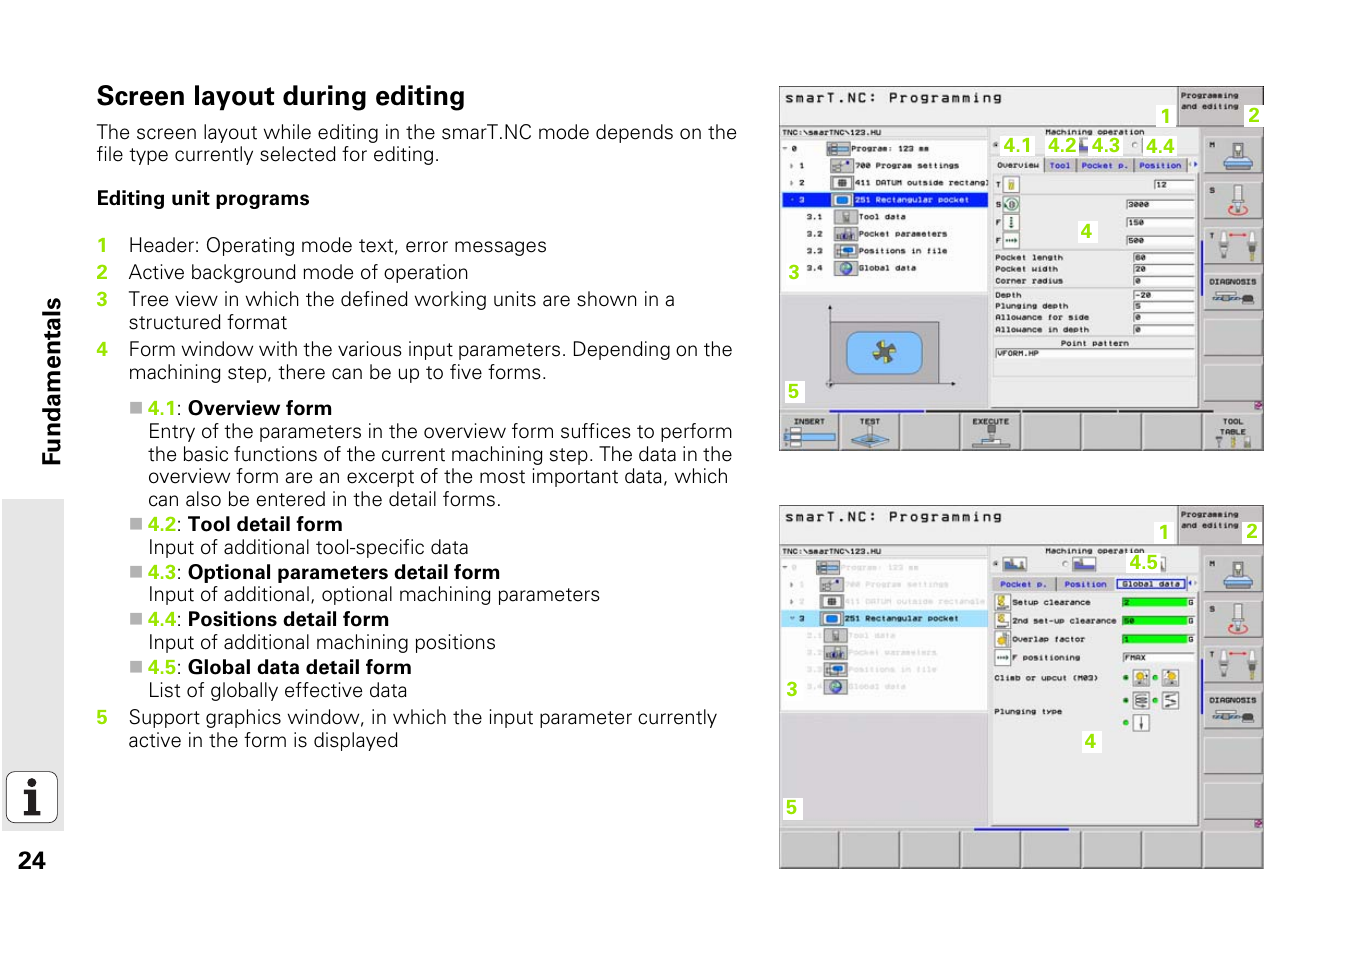
Task: Click 700 Program settings icon in upper tree
Action: (x=841, y=165)
